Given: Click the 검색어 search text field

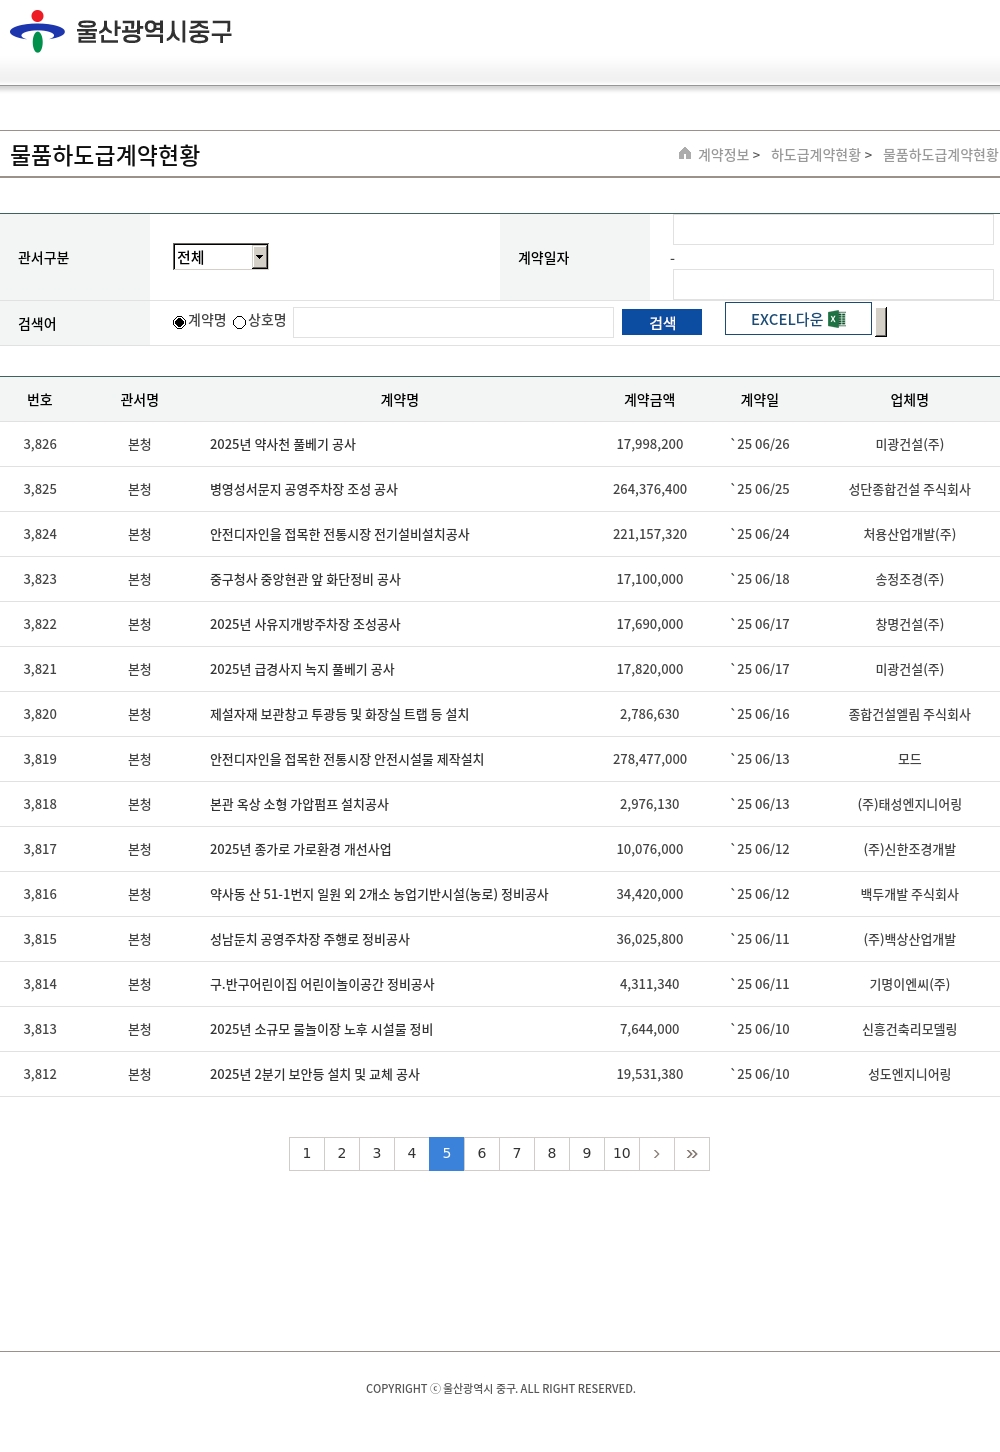Looking at the screenshot, I should (453, 322).
